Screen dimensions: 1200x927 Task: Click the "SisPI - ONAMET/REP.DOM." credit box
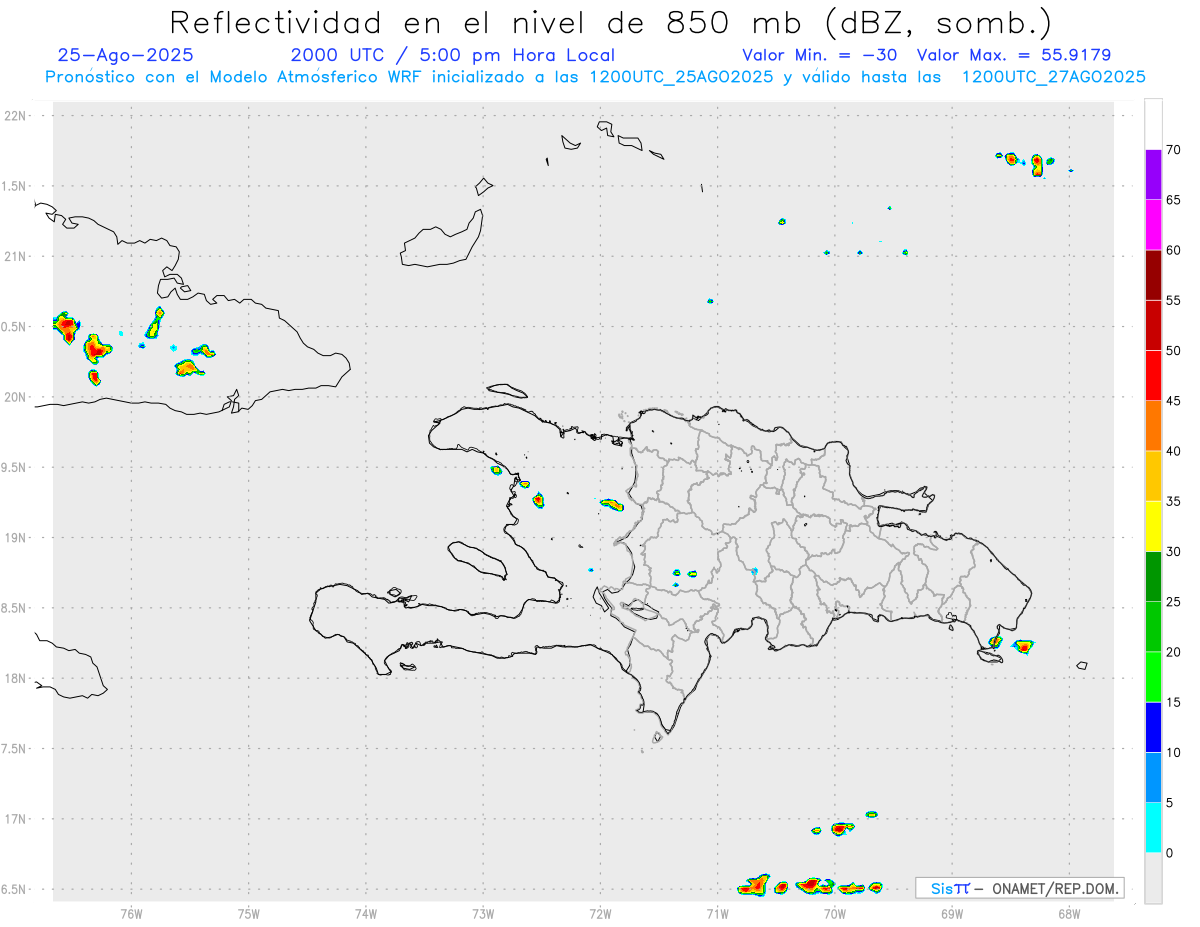(1020, 888)
